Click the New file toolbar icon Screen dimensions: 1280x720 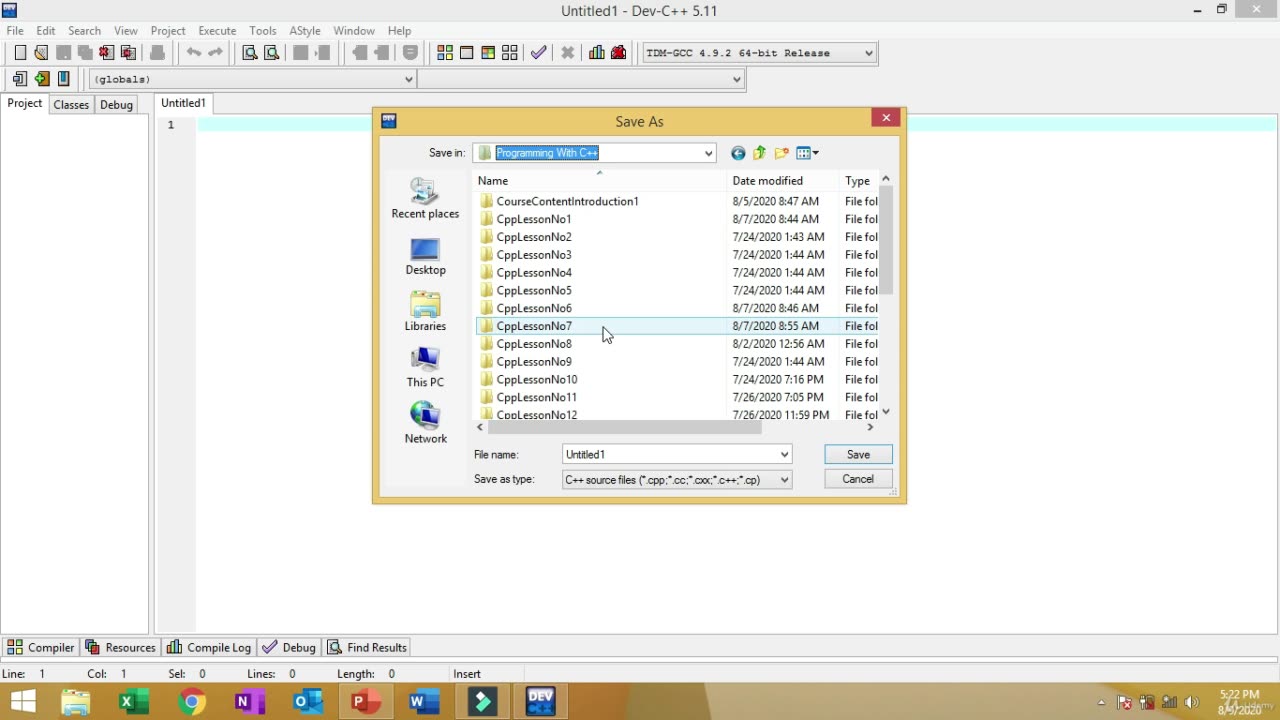tap(20, 53)
